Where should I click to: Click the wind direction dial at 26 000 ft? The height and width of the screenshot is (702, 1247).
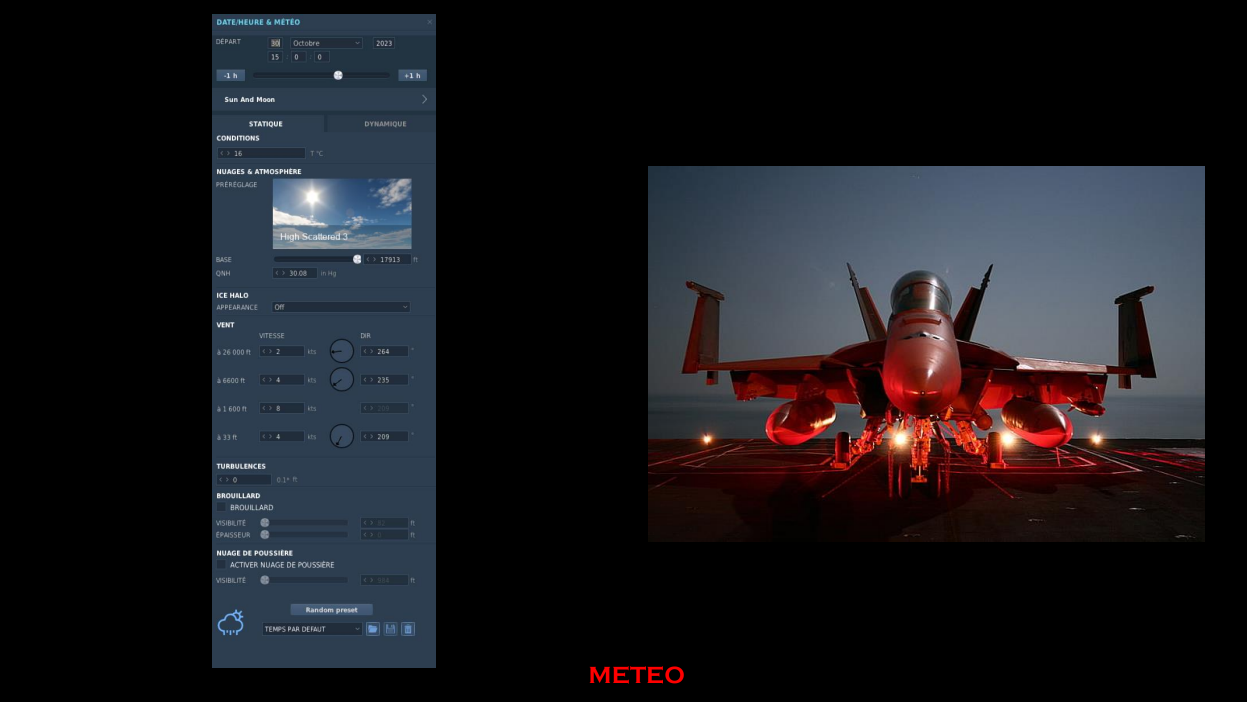(342, 351)
